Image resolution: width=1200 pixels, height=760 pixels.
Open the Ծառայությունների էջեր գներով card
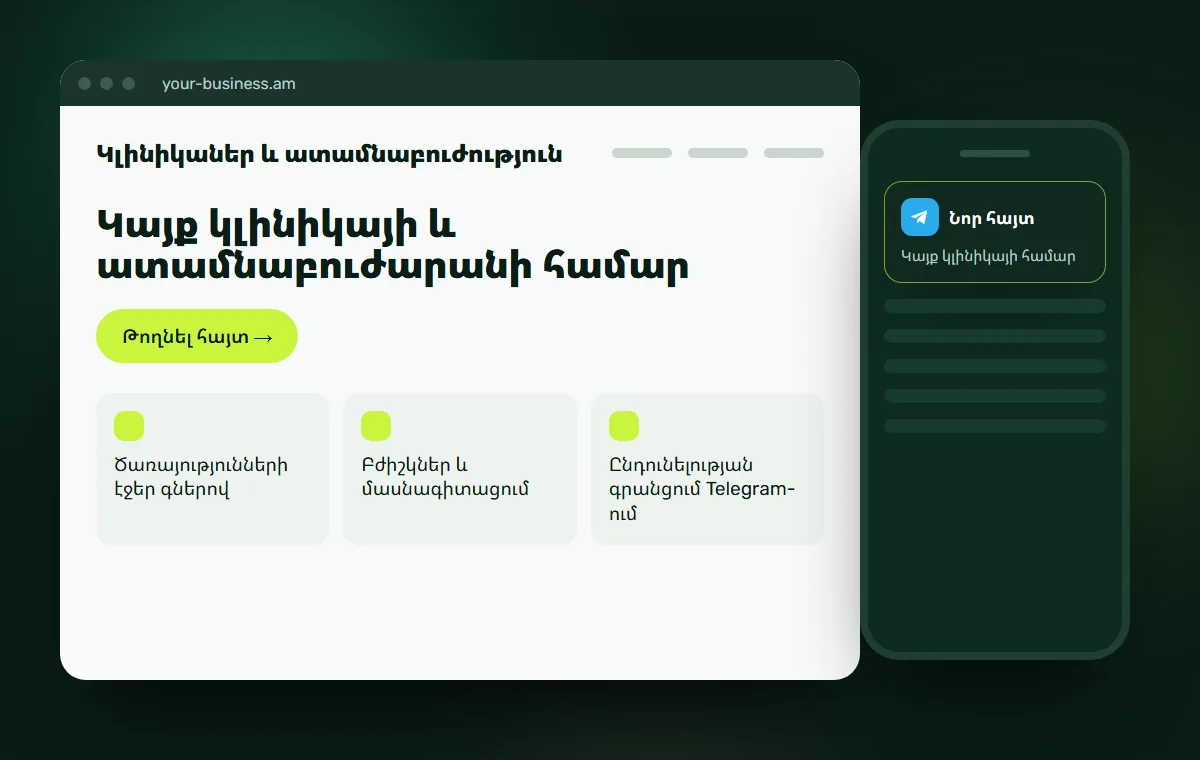(x=213, y=469)
